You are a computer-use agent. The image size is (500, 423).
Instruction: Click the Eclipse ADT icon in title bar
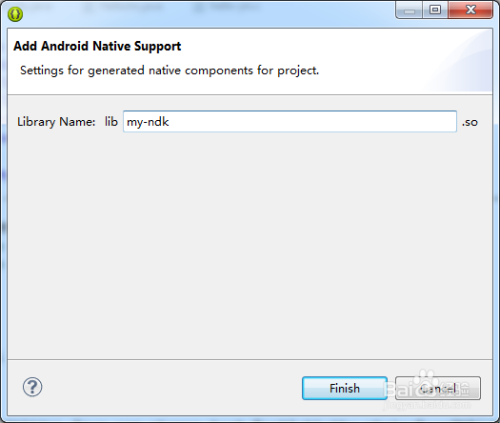pyautogui.click(x=15, y=14)
